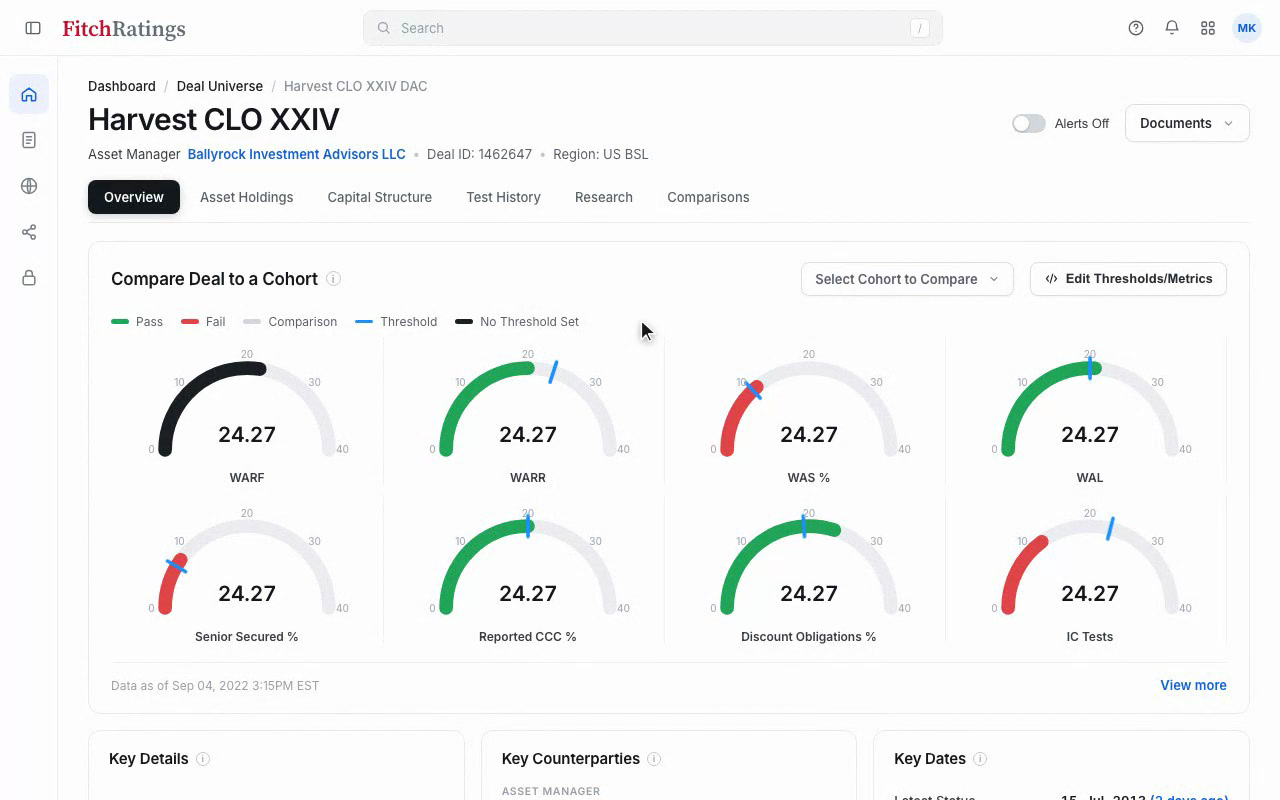Screen dimensions: 1280x800
Task: Click the IC Tests gauge chart
Action: point(1090,575)
